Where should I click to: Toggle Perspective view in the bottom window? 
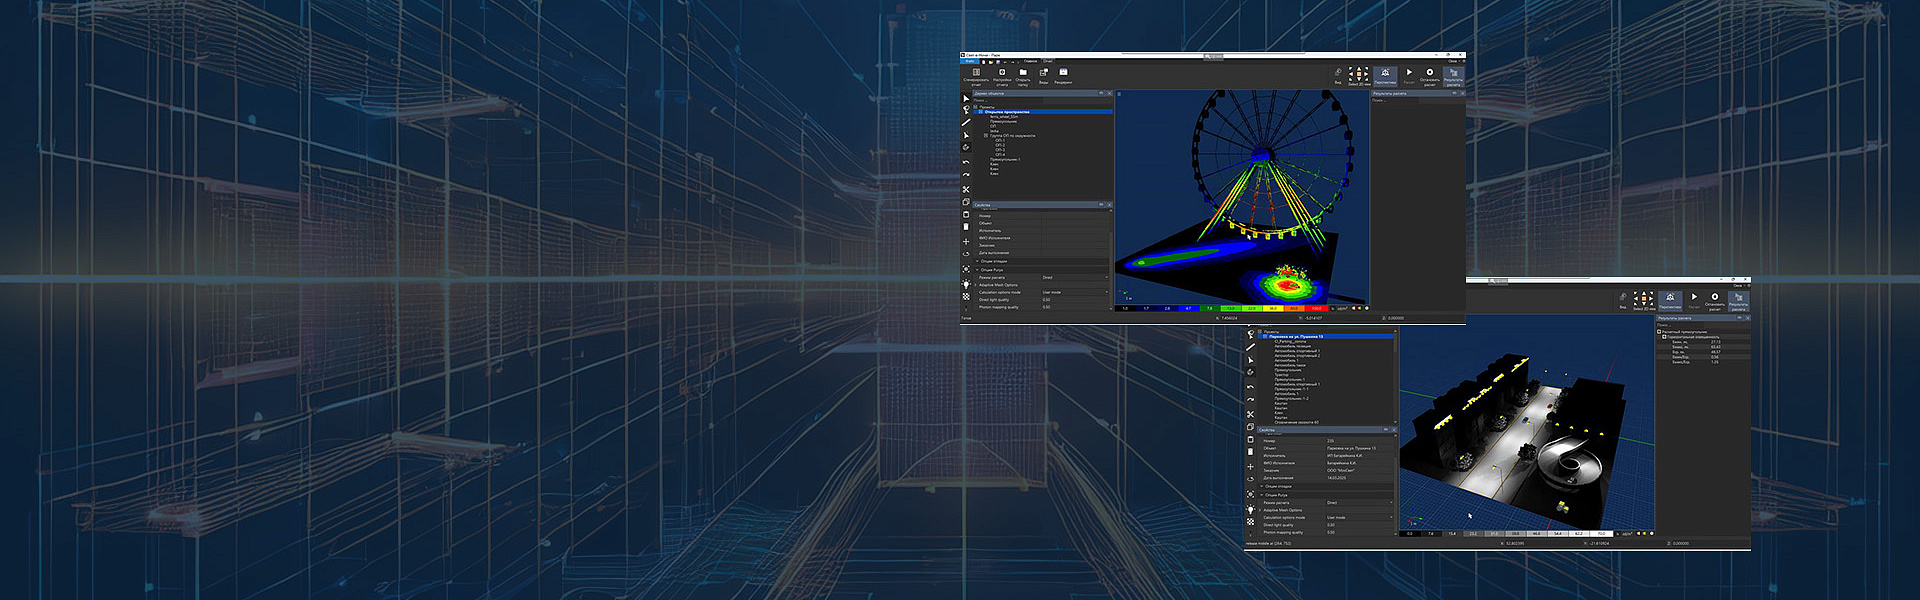click(1670, 300)
